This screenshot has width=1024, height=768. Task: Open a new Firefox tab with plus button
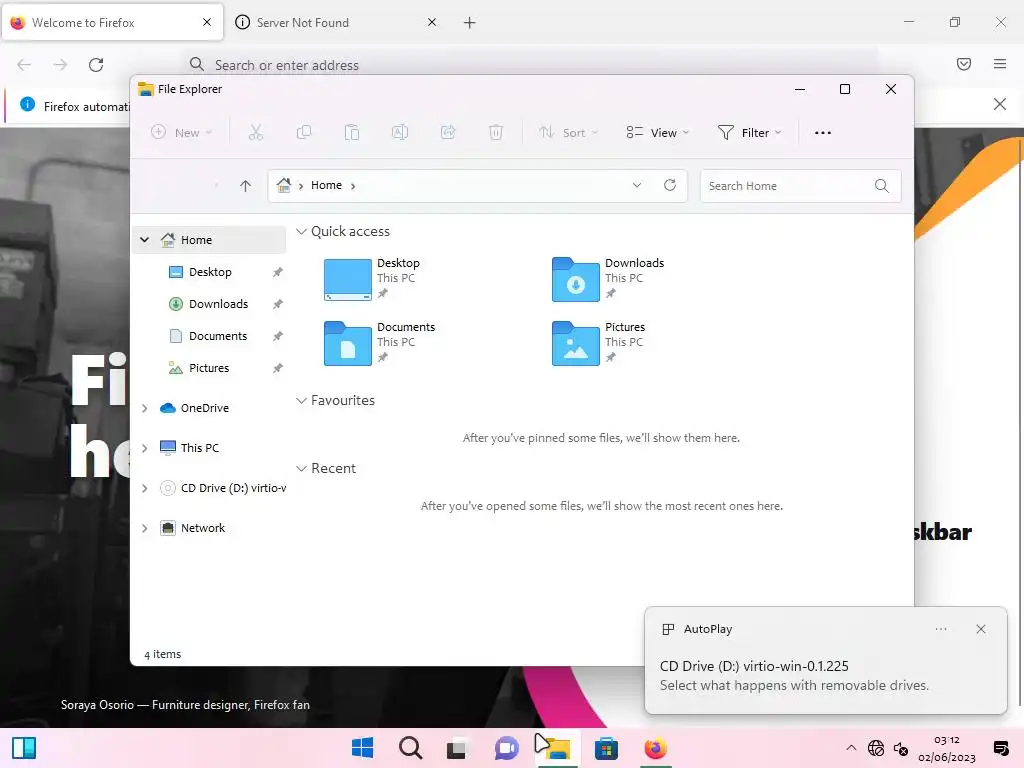click(x=470, y=23)
